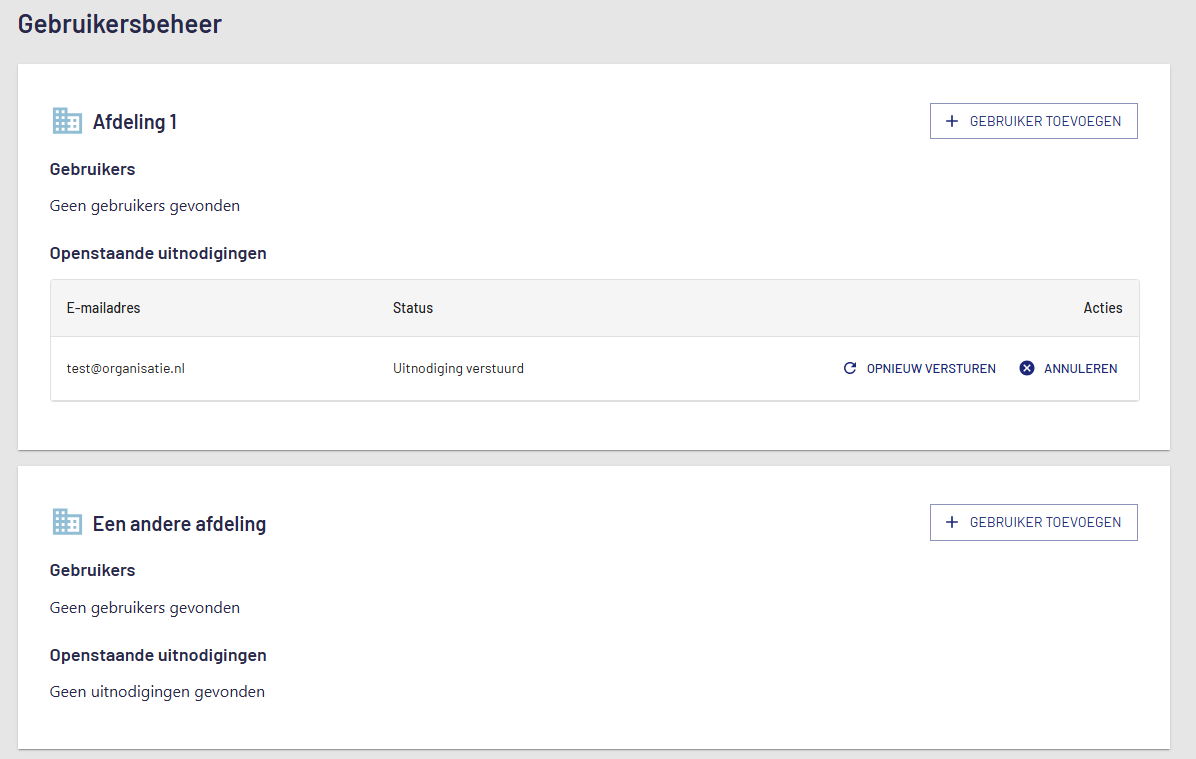The image size is (1196, 759).
Task: Click the Acties column header
Action: 1102,308
